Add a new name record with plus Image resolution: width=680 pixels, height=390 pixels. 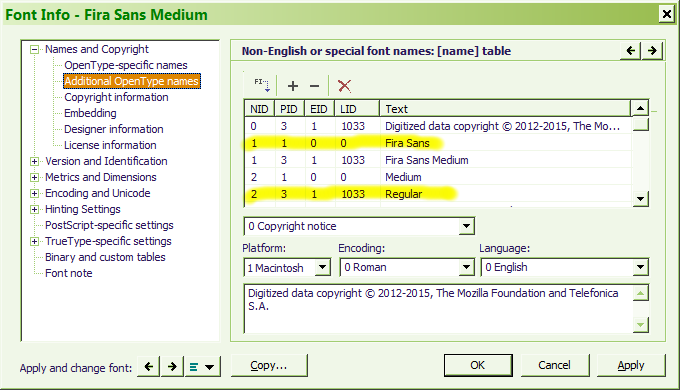click(293, 86)
